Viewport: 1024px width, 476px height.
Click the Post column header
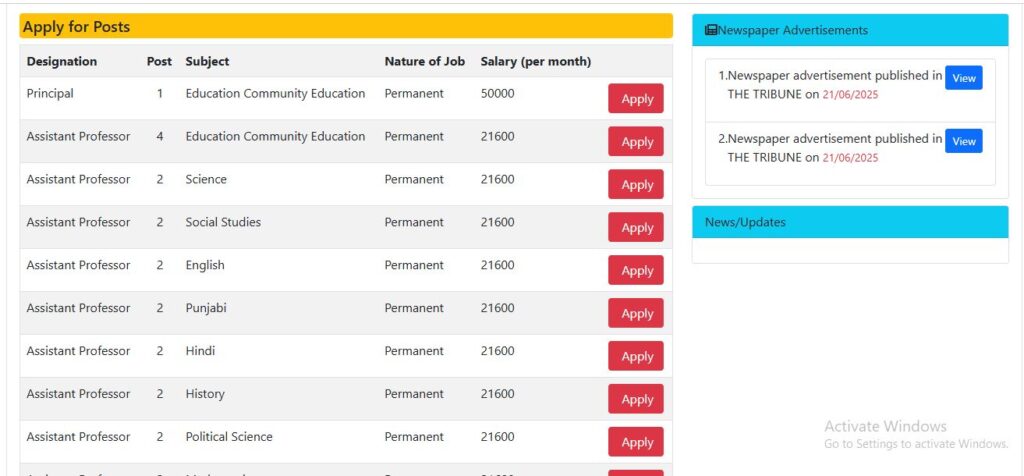[159, 61]
